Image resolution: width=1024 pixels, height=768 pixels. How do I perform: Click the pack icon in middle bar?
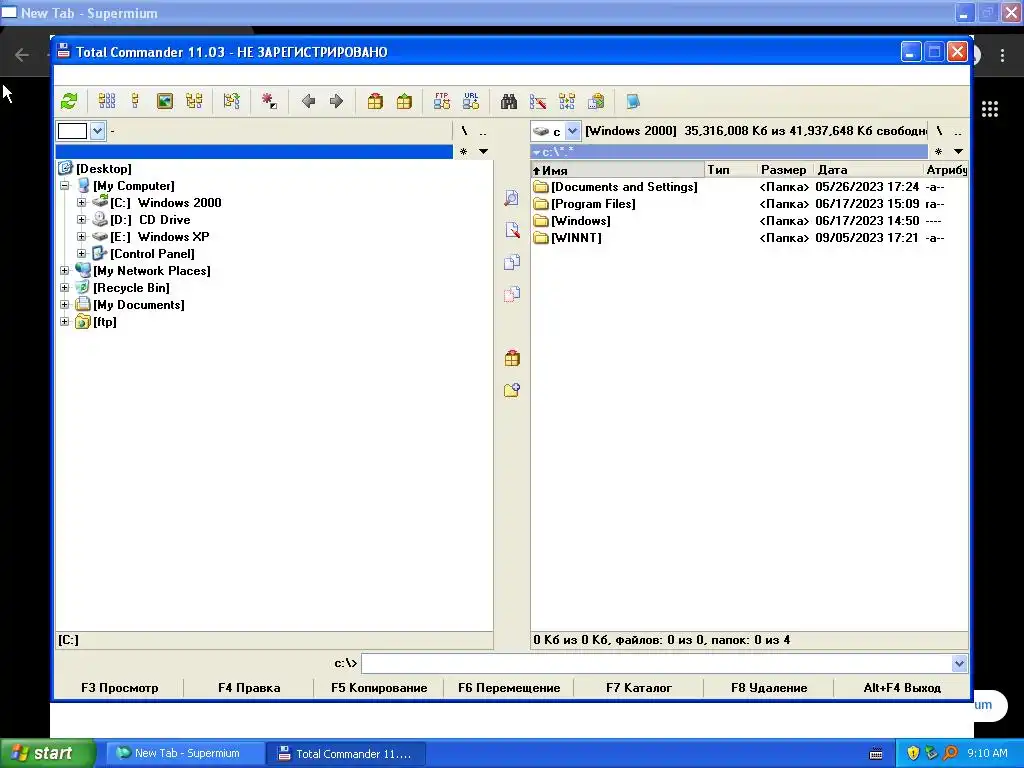[x=512, y=358]
